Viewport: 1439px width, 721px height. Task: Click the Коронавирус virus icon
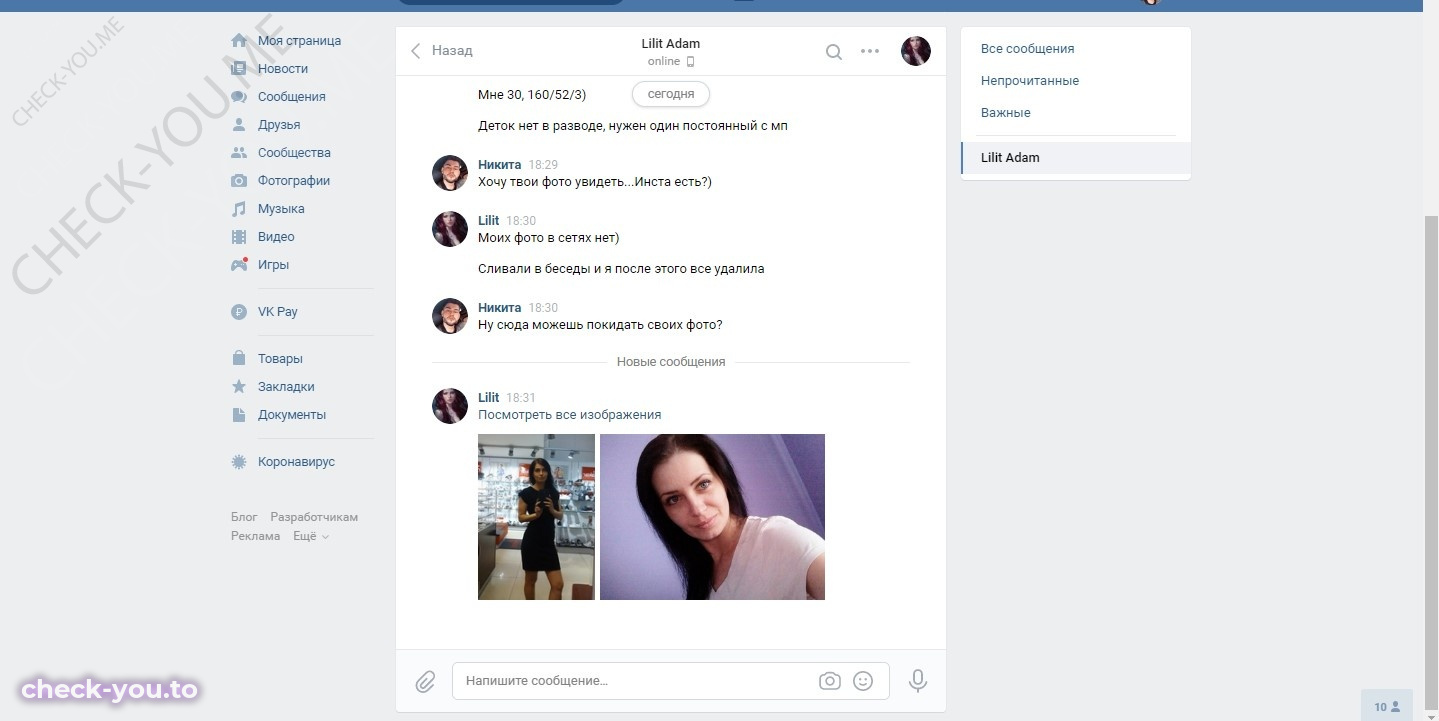(239, 462)
